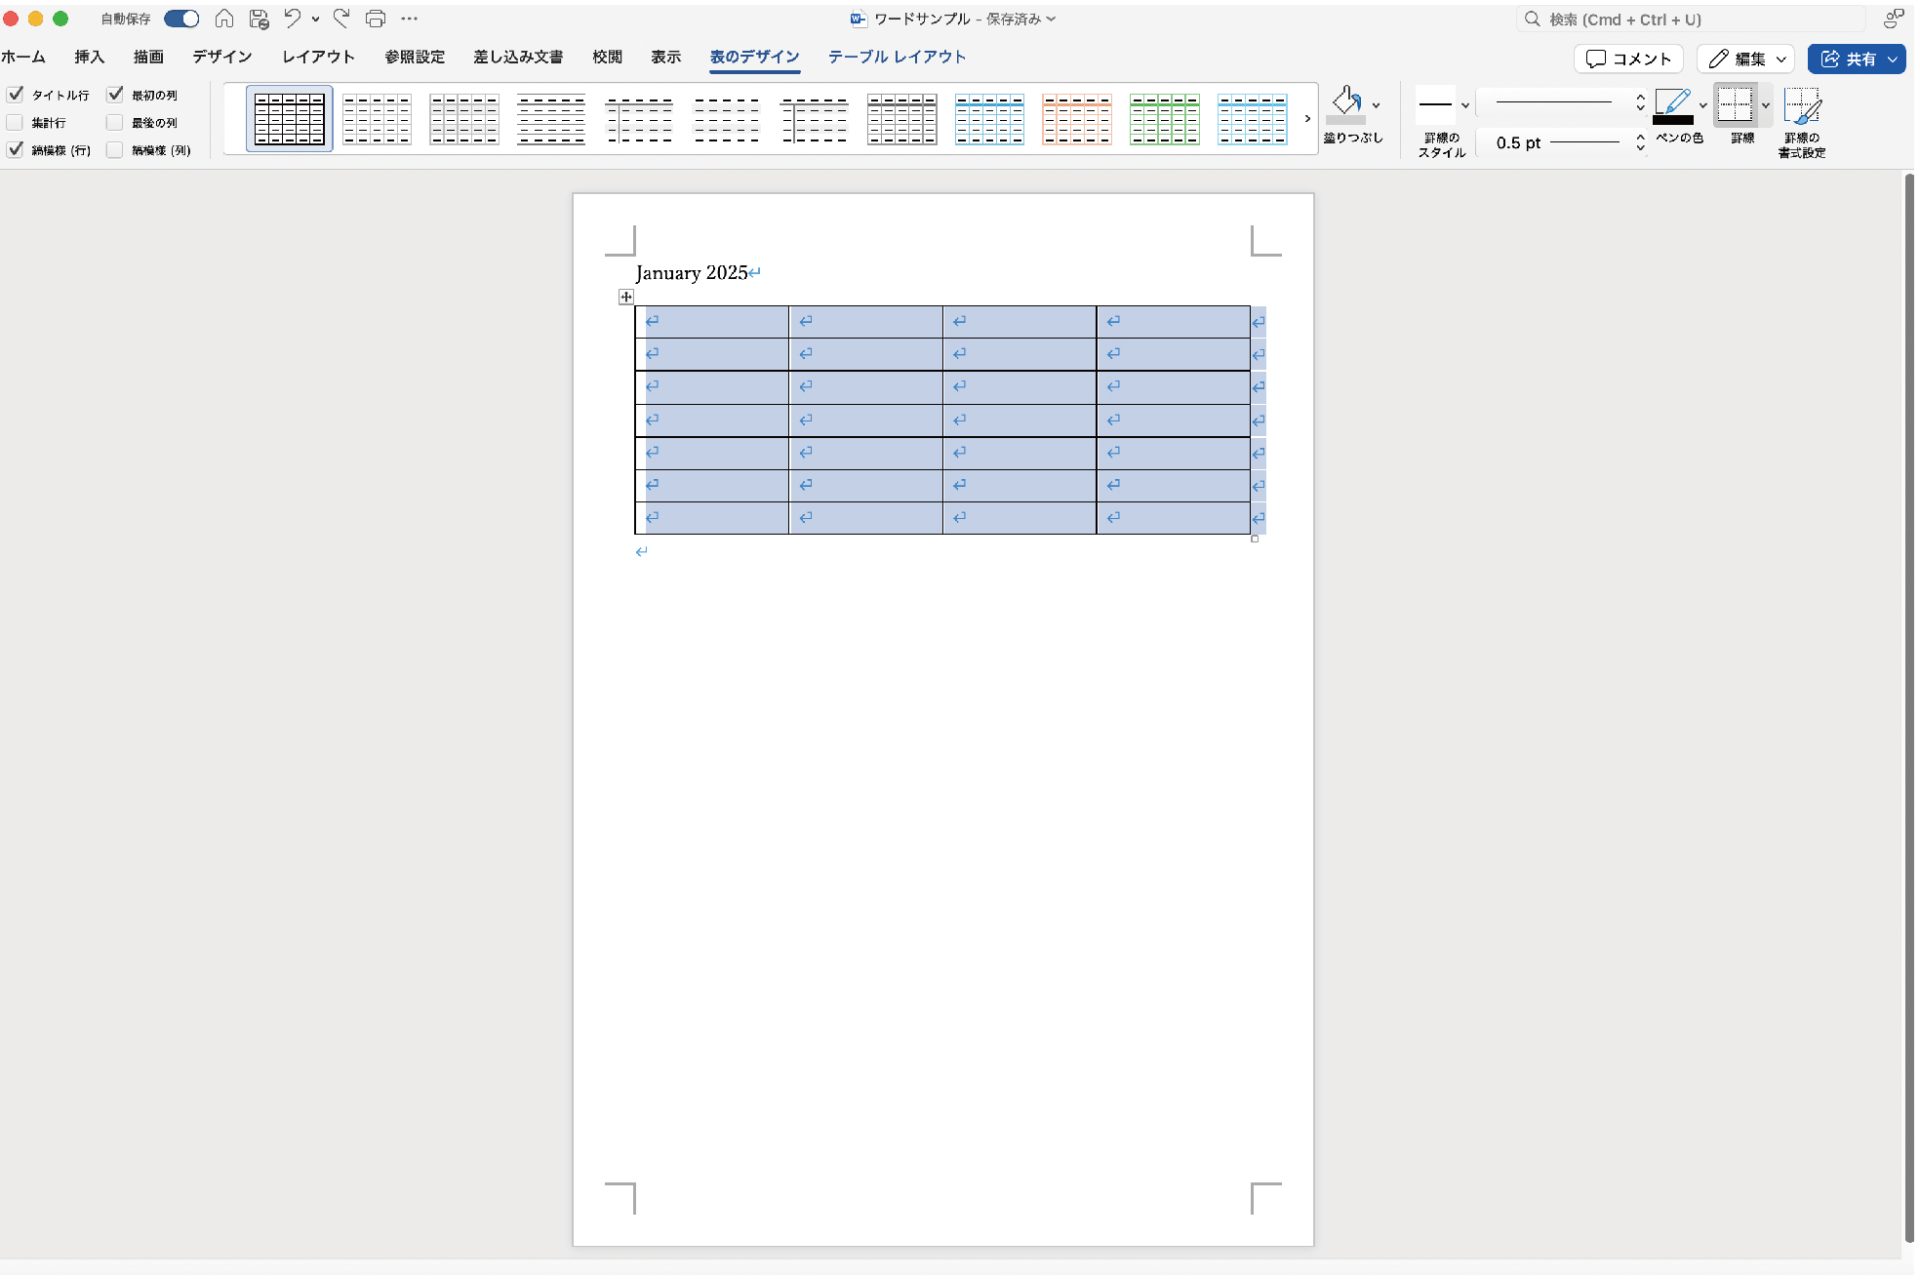Click the print icon in title bar
This screenshot has width=1920, height=1280.
click(x=375, y=18)
